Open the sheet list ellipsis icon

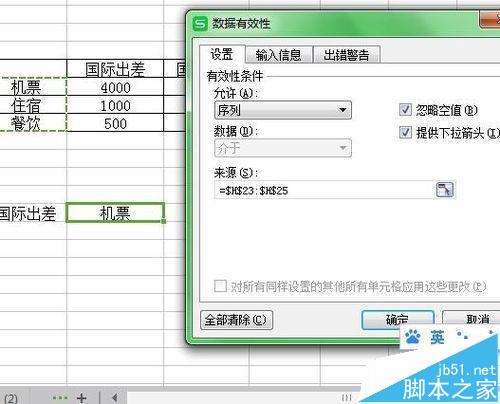(x=60, y=397)
